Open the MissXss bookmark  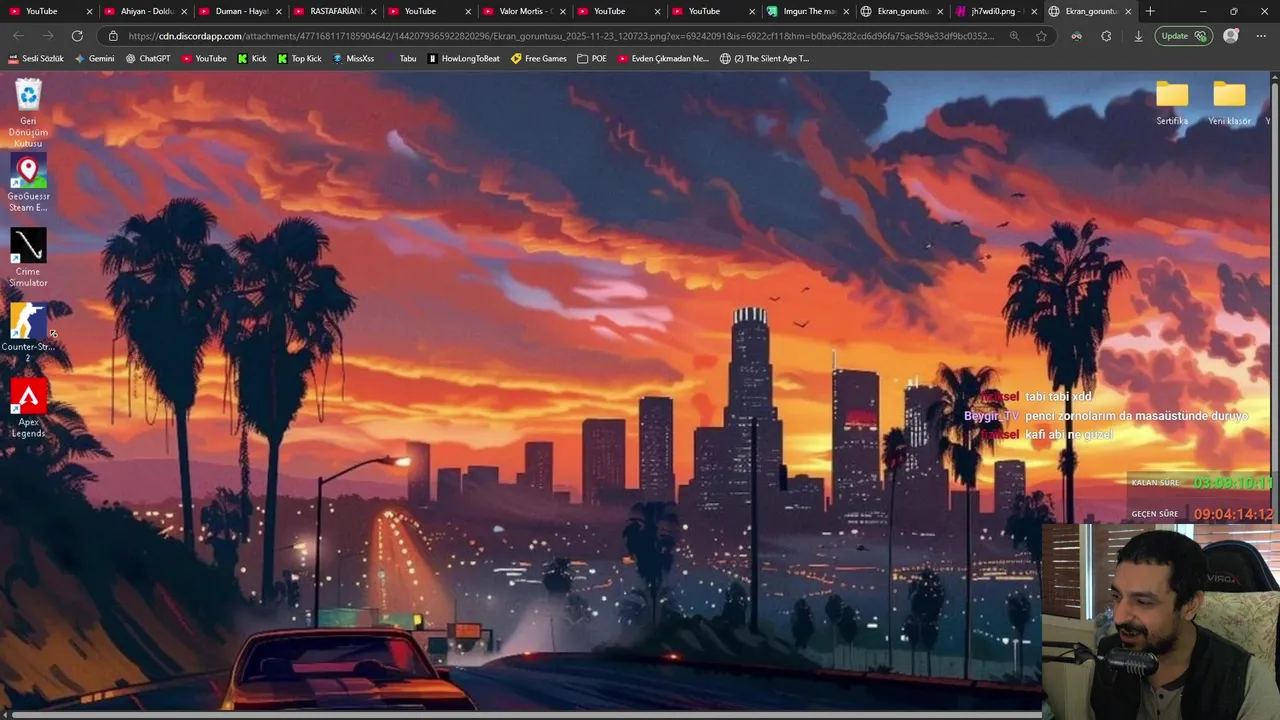[353, 58]
